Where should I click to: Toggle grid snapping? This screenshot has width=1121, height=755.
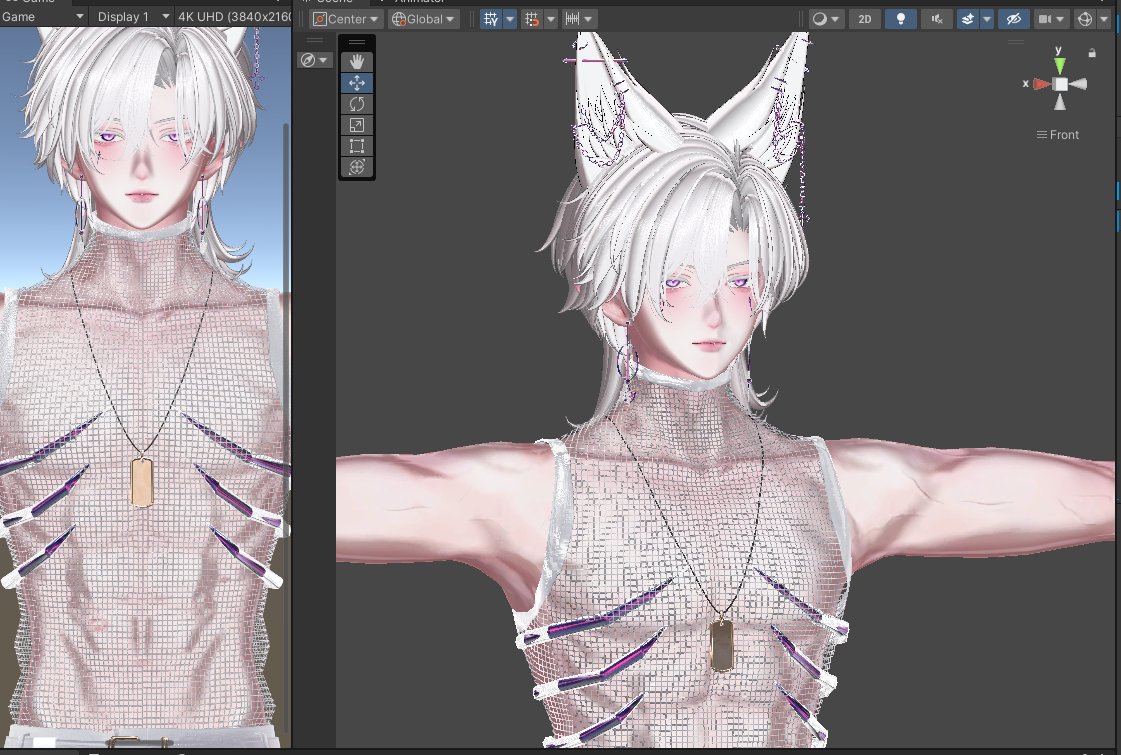coord(532,19)
